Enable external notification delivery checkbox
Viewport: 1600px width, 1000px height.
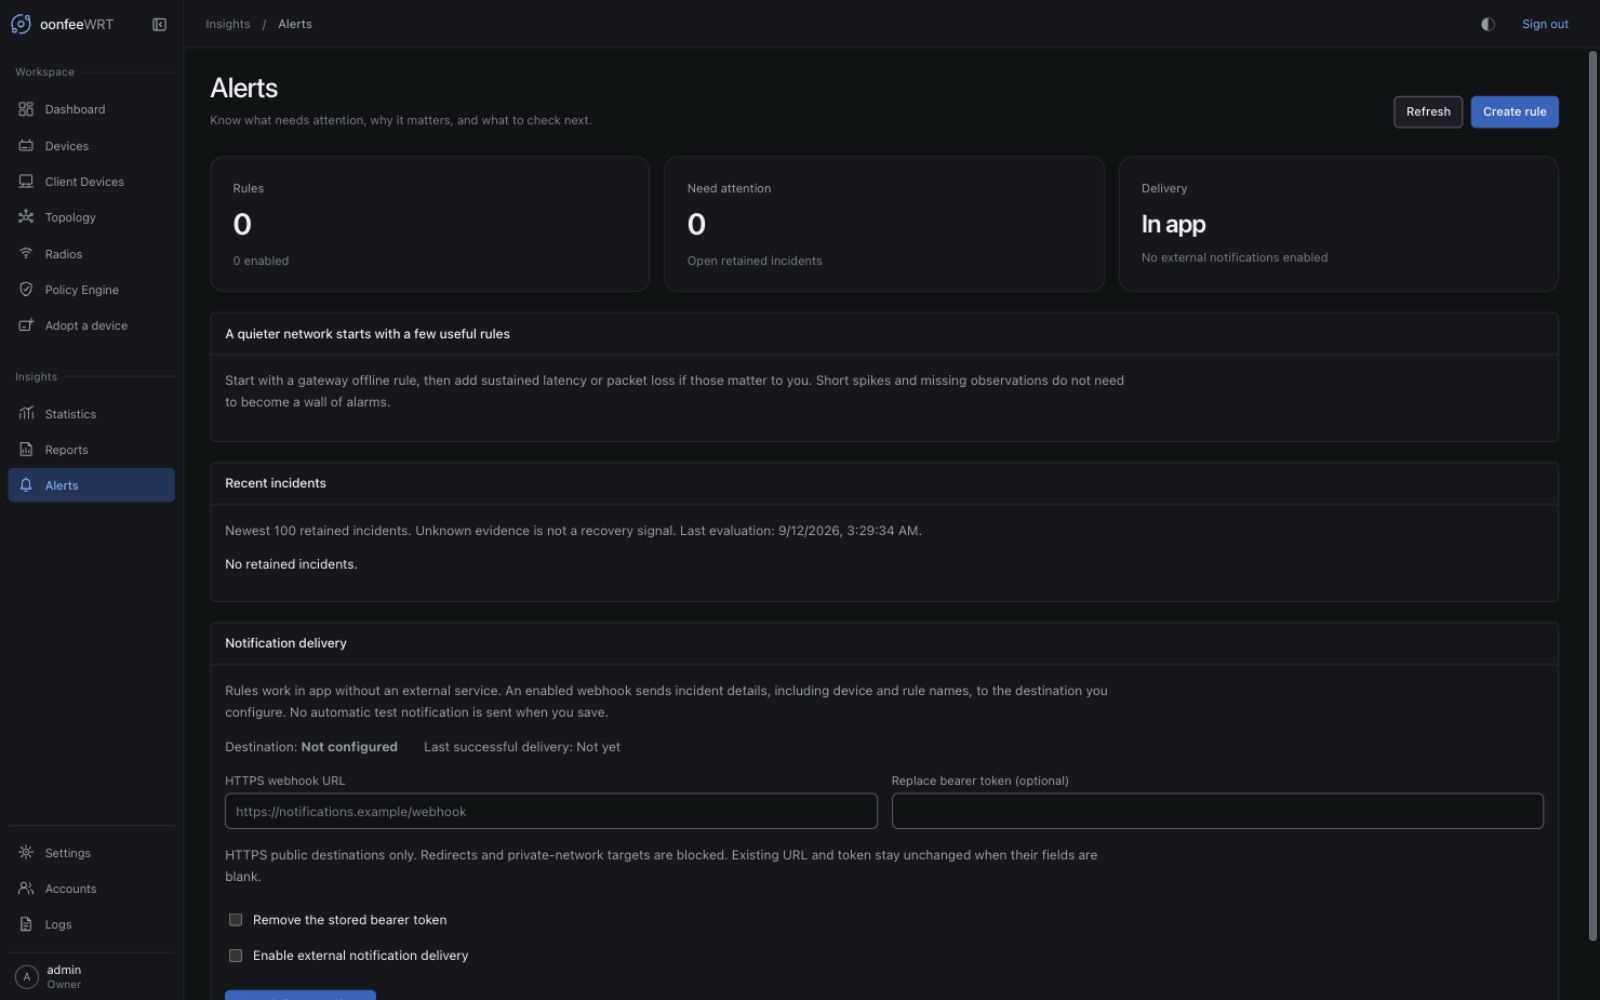click(x=236, y=956)
